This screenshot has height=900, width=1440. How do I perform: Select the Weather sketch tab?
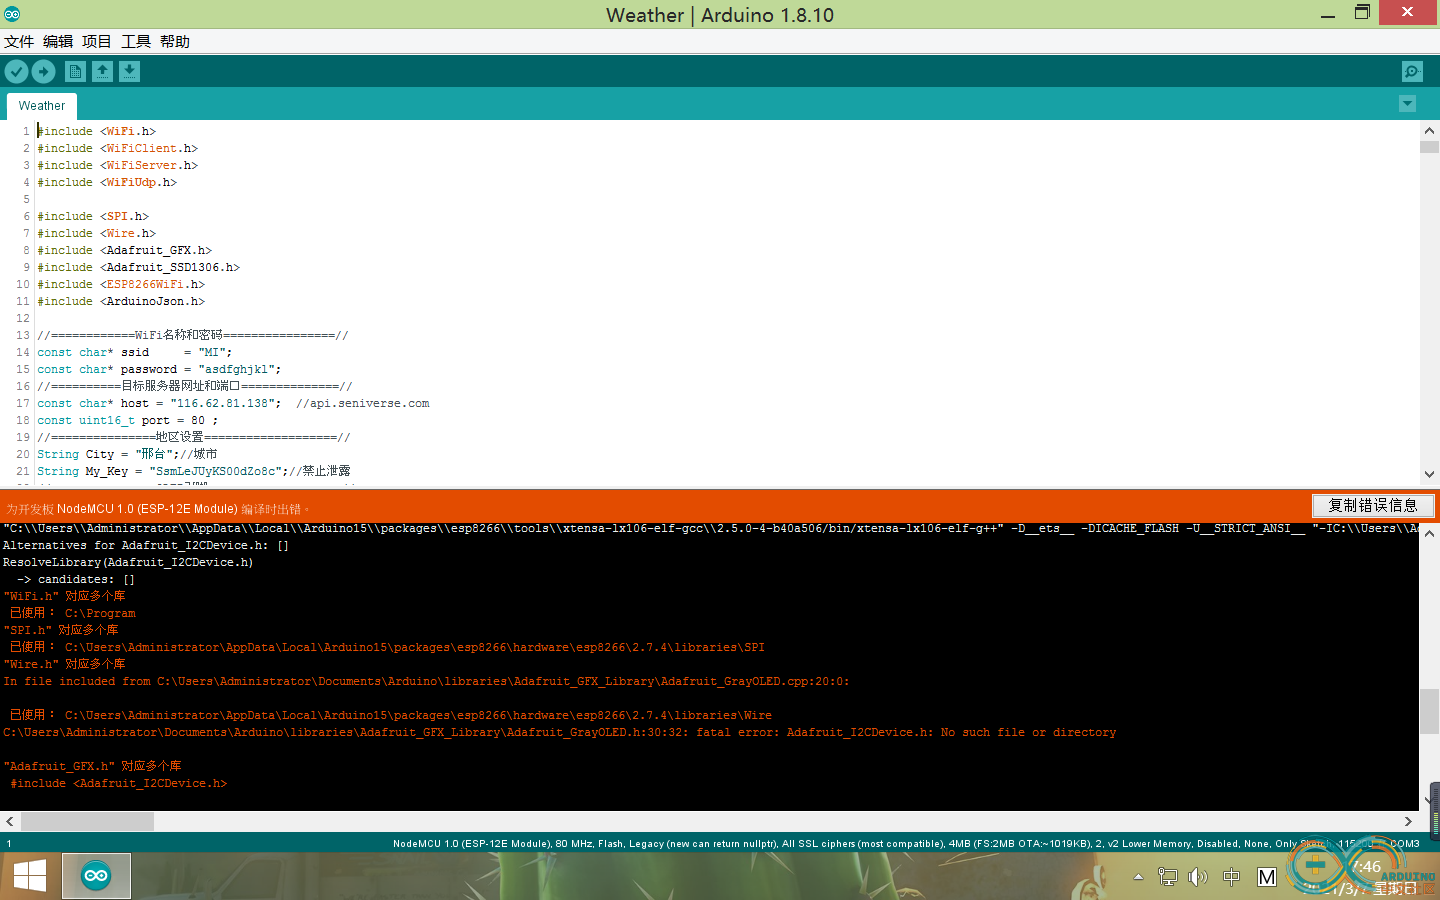point(42,105)
